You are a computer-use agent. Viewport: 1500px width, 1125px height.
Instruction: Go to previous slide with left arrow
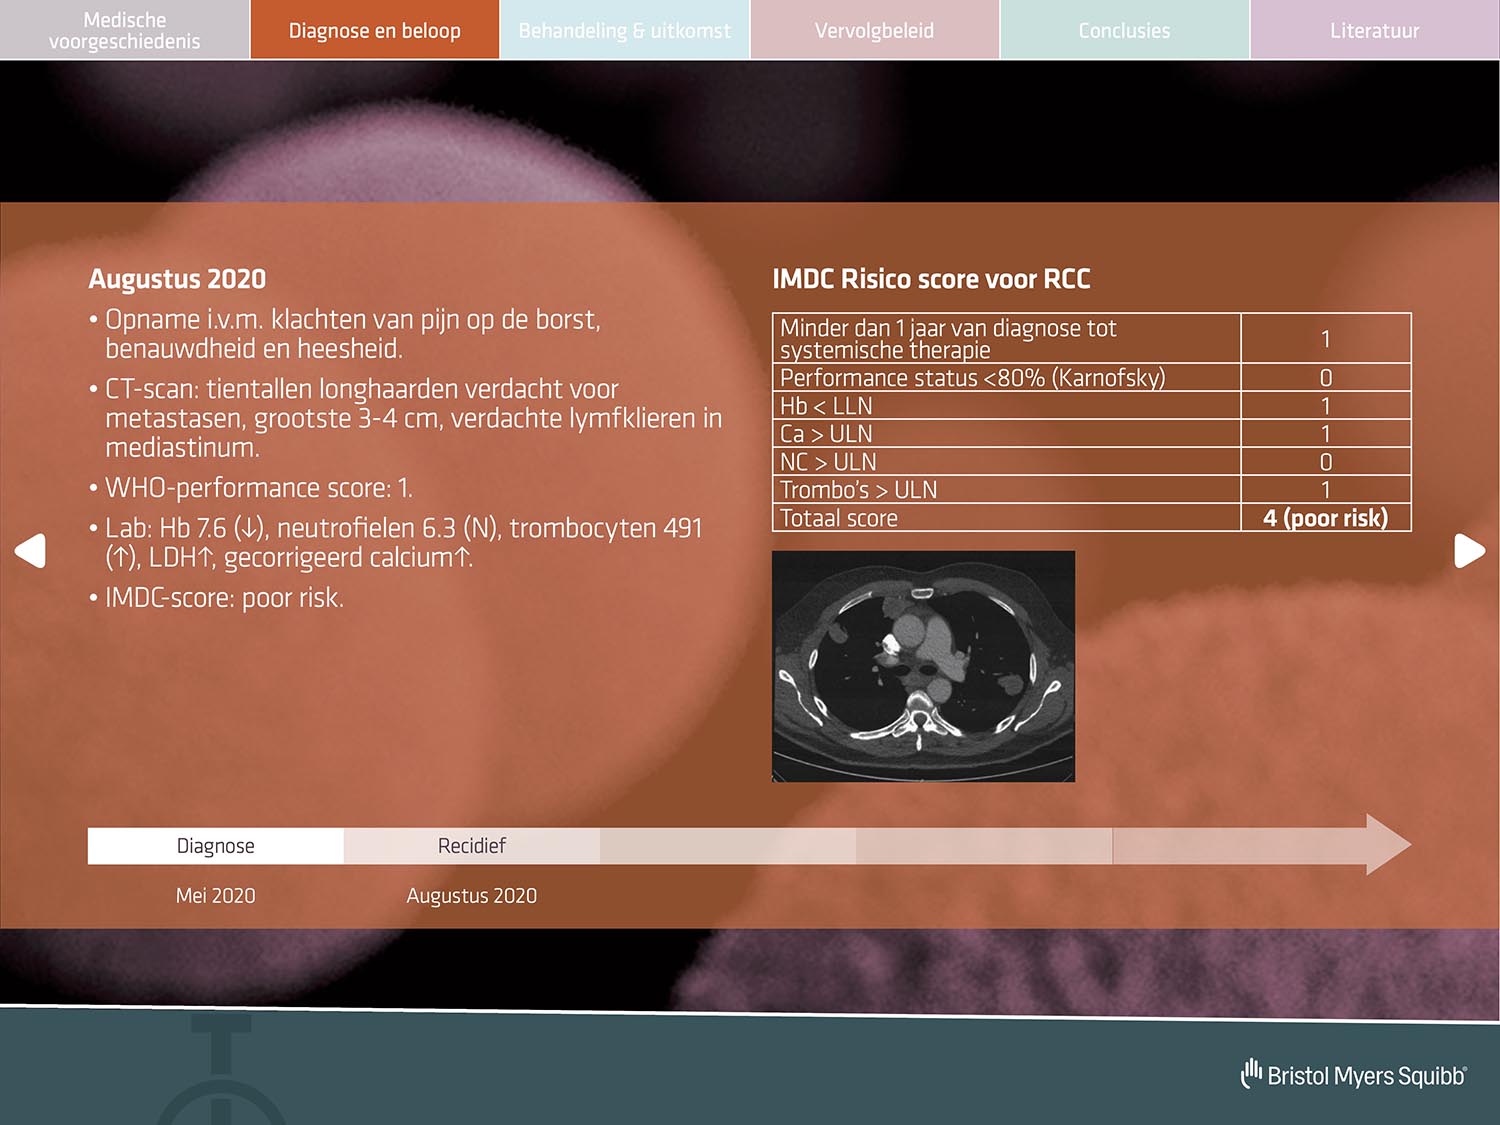[x=30, y=551]
